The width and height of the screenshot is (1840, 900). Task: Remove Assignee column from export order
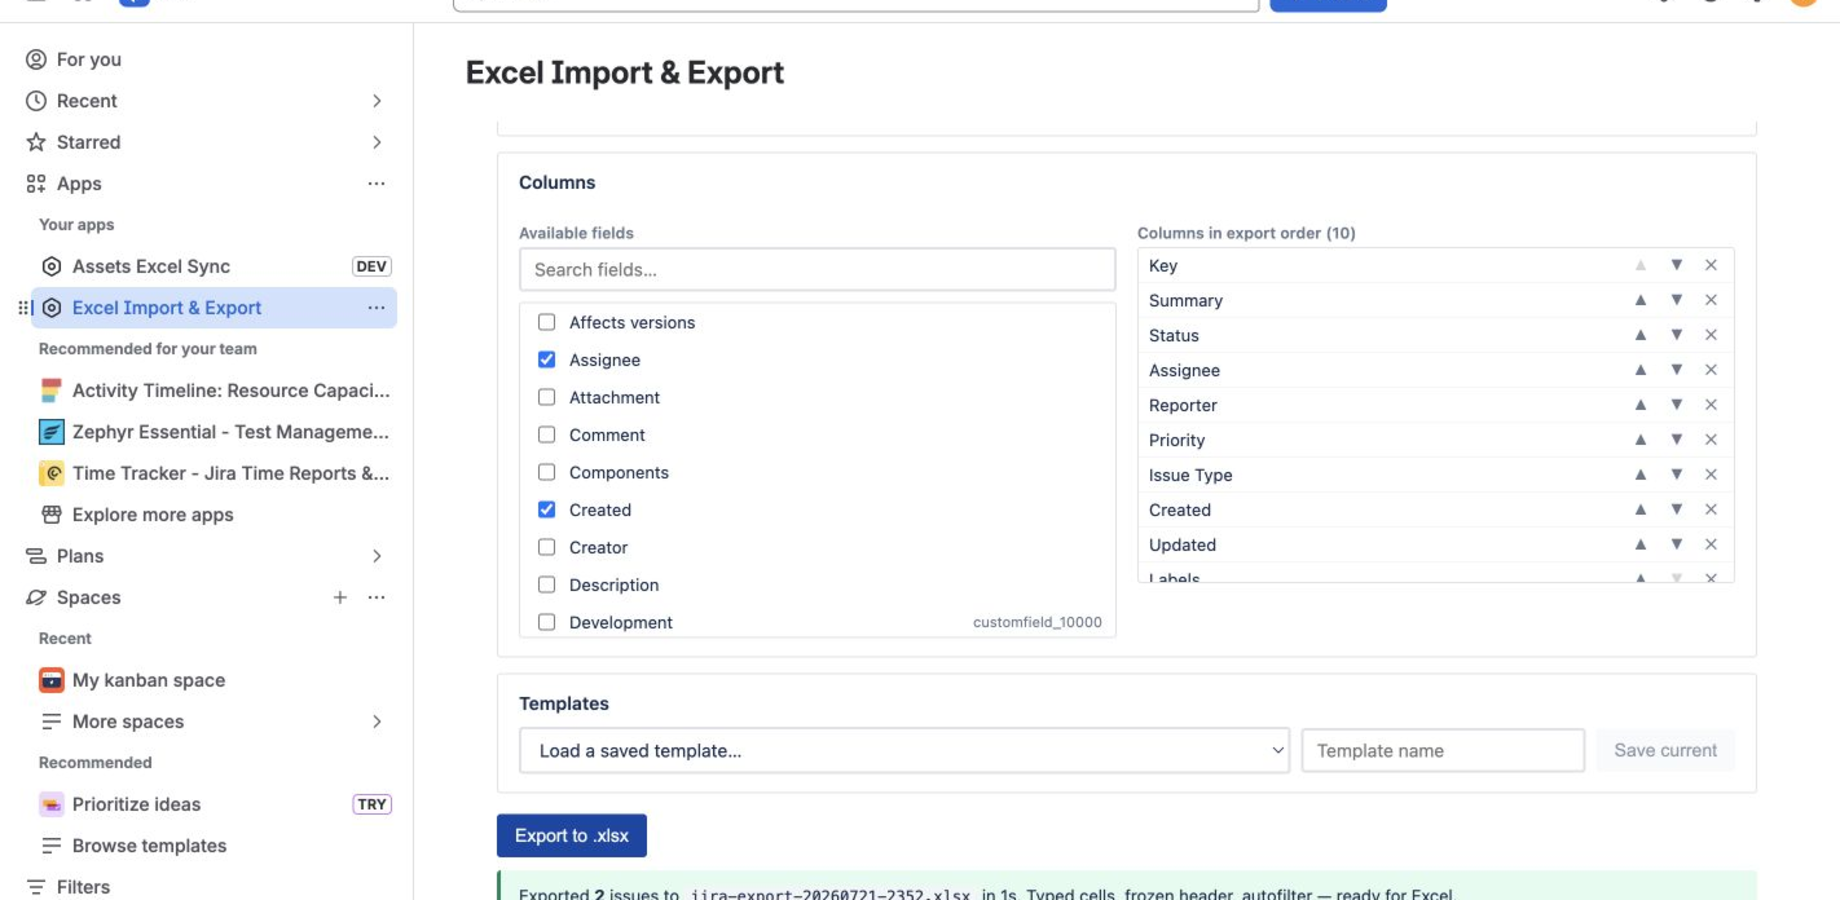pyautogui.click(x=1711, y=370)
